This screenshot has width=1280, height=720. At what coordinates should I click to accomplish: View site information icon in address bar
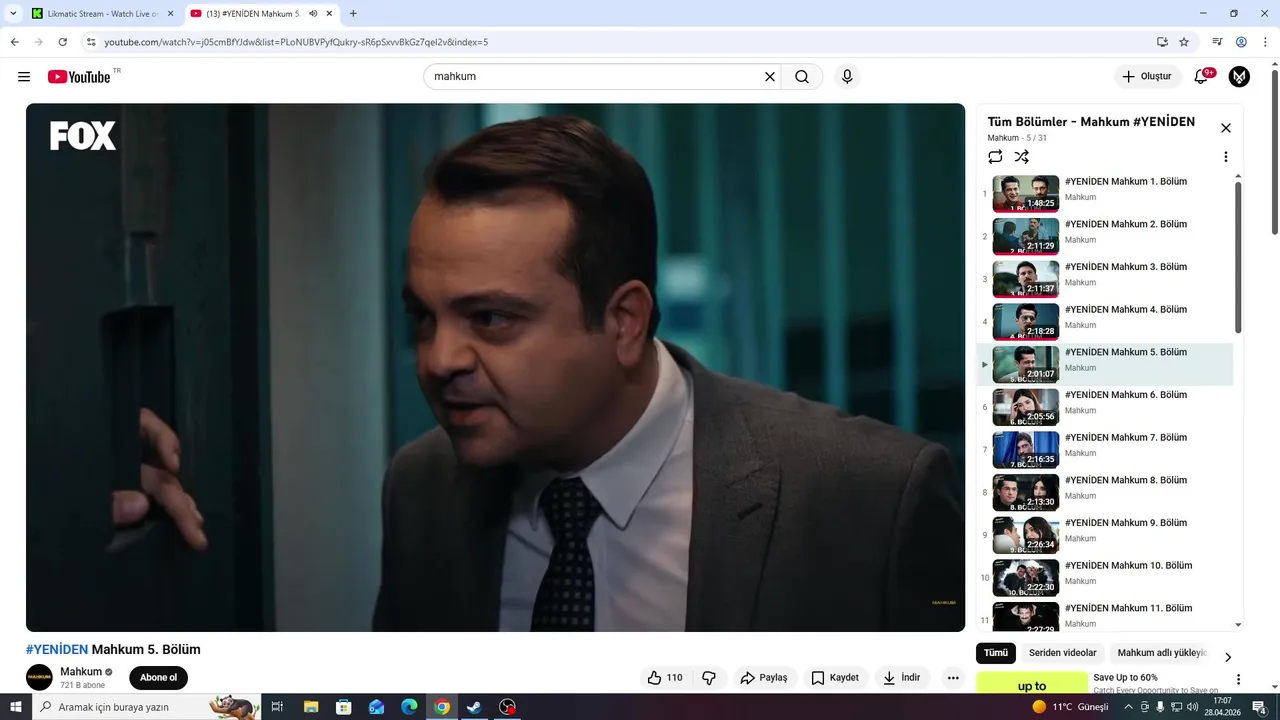(x=91, y=42)
